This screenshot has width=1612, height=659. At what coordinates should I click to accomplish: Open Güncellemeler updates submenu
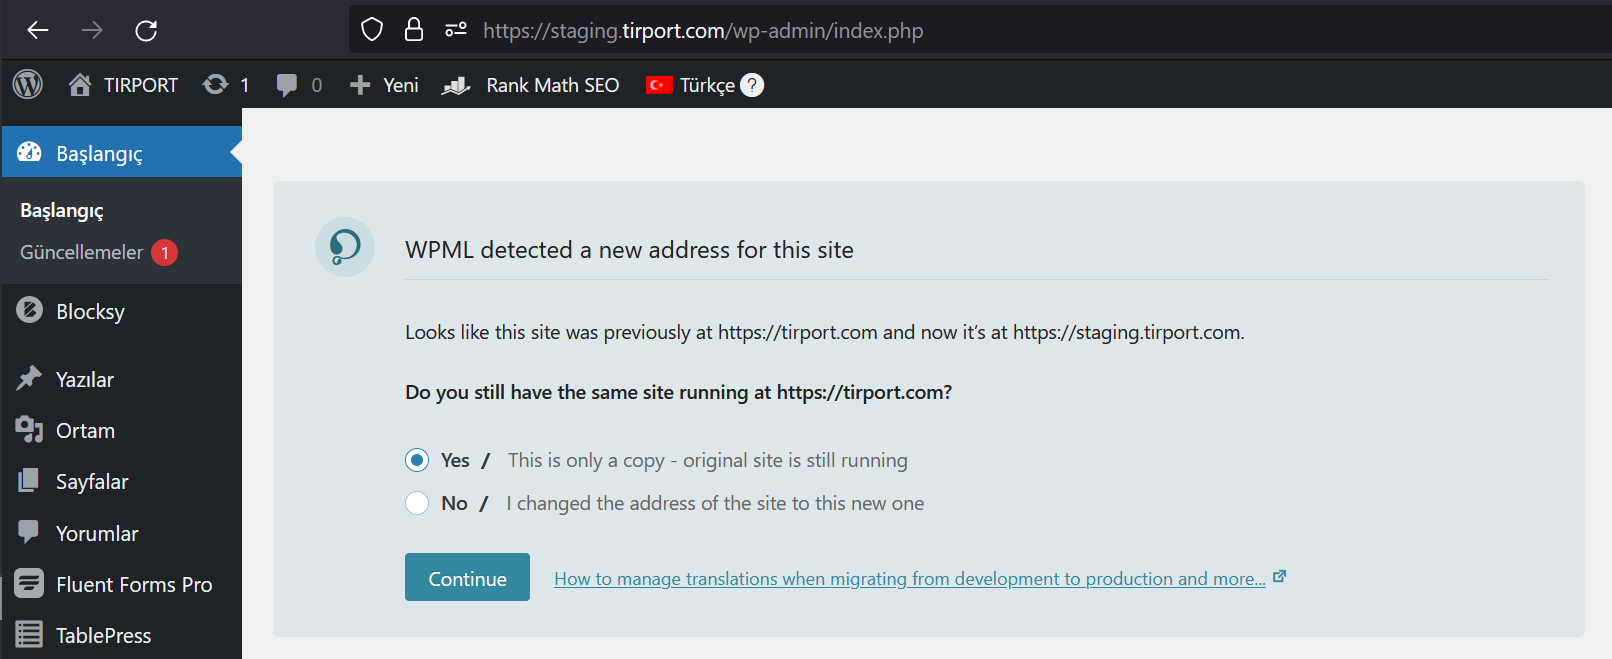(82, 252)
